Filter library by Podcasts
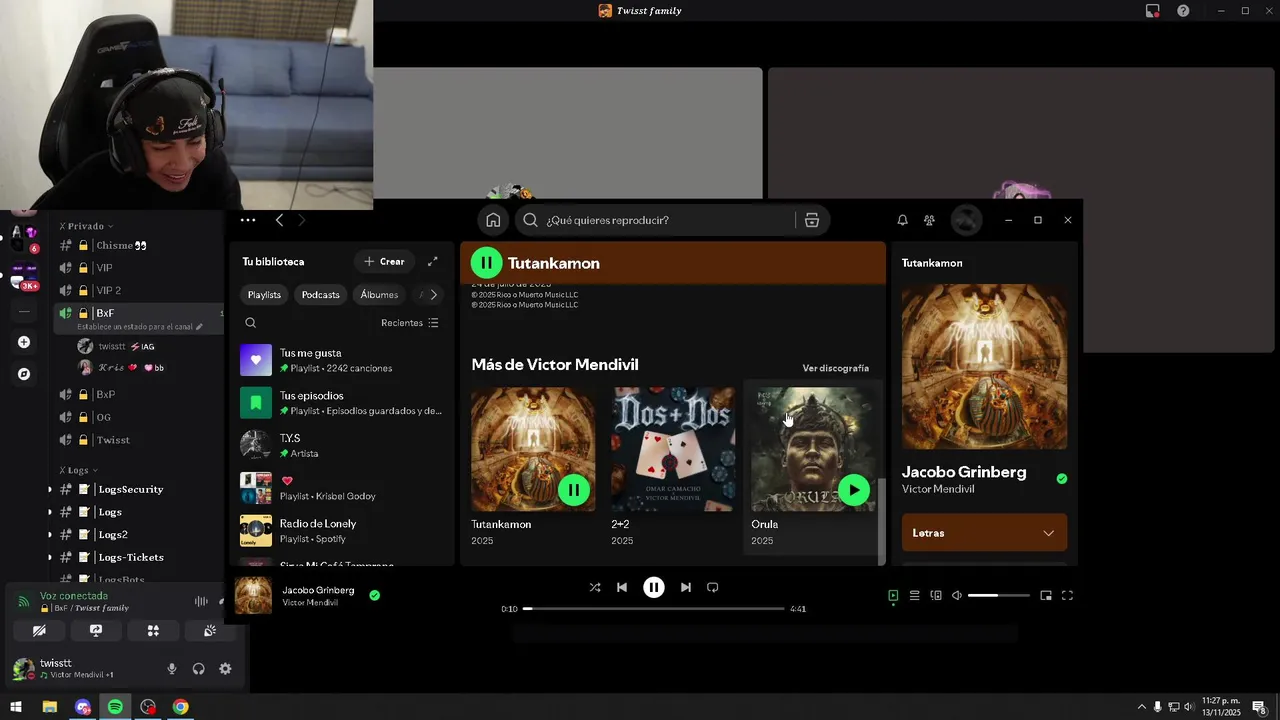 point(321,295)
